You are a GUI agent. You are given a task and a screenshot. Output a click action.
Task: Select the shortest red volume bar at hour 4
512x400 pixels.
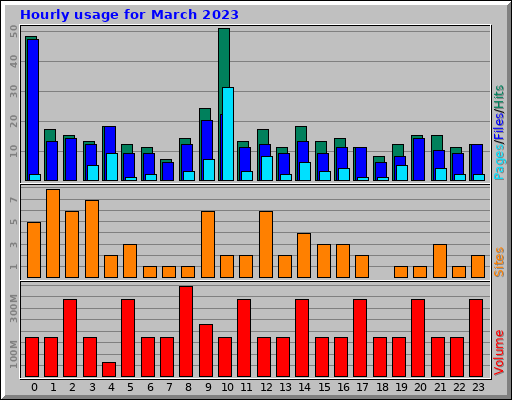109,369
